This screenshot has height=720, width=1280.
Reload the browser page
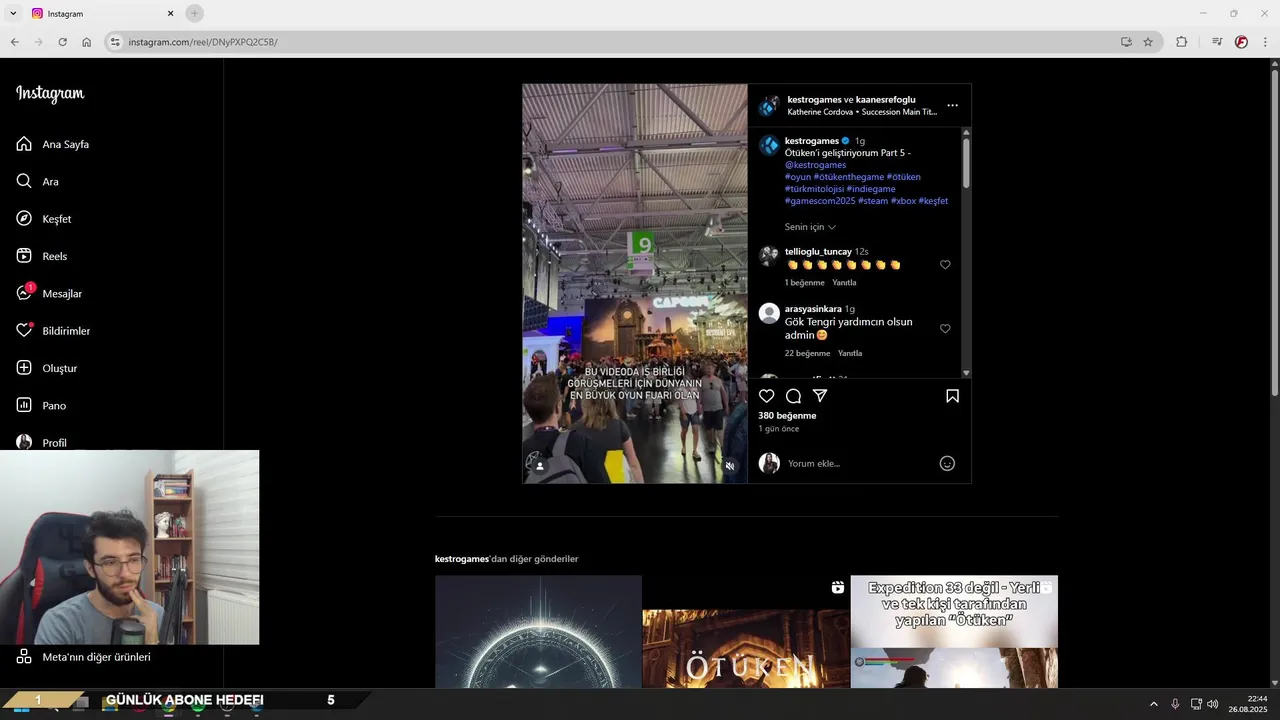(62, 42)
